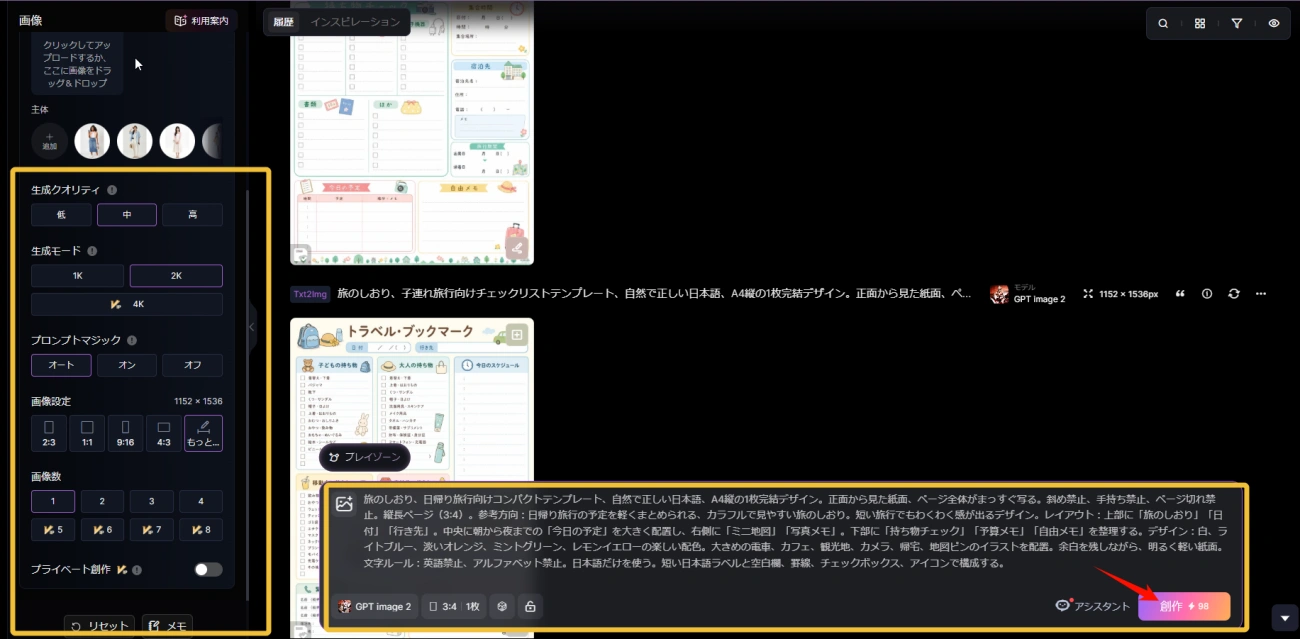Select the 1:1 aspect ratio
1300x639 pixels.
coord(87,433)
